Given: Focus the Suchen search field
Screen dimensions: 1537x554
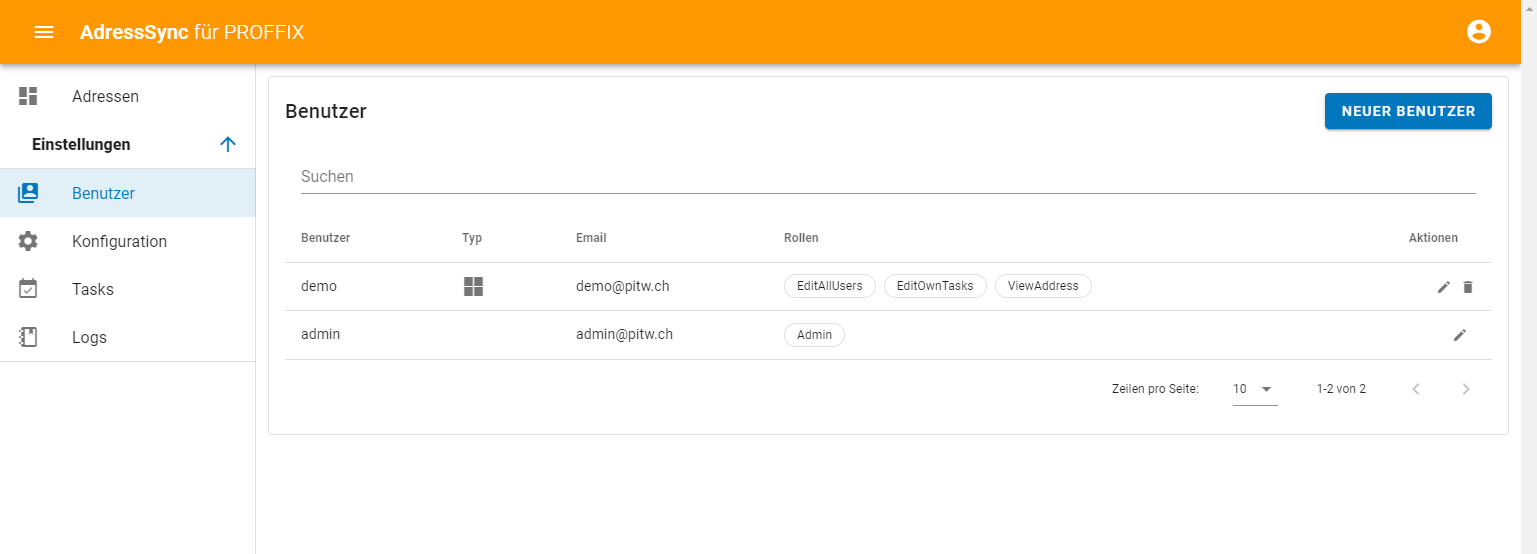Looking at the screenshot, I should (887, 176).
